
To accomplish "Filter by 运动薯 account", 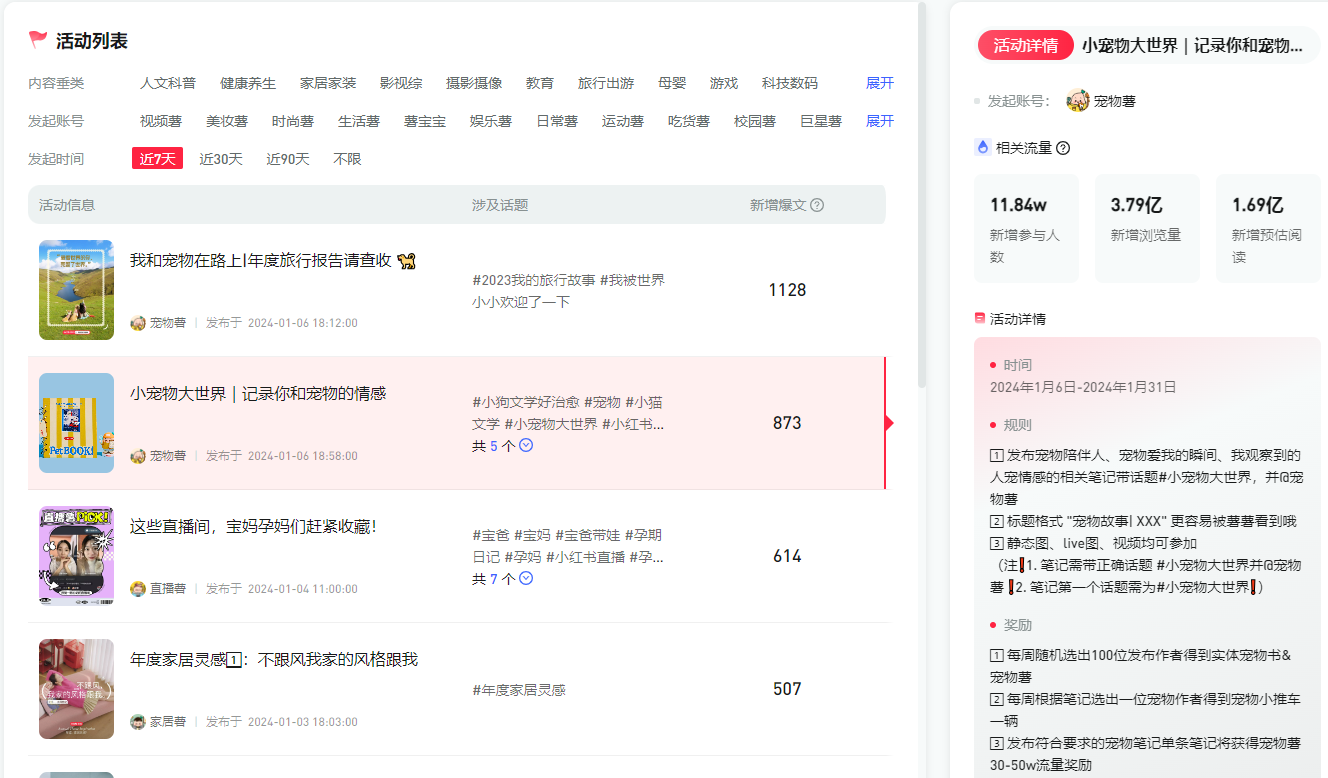I will pos(623,121).
